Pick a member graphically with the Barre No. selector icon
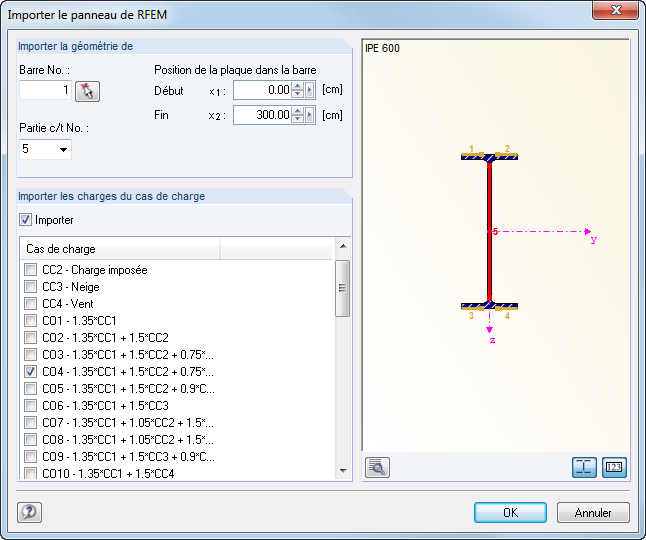Screen dimensions: 646x540 coord(87,91)
